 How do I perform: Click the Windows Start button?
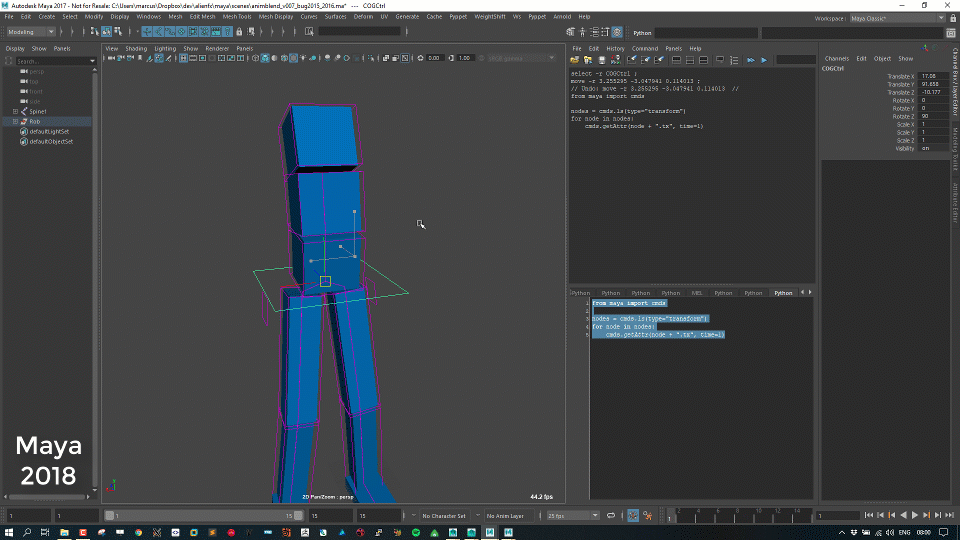coord(9,533)
